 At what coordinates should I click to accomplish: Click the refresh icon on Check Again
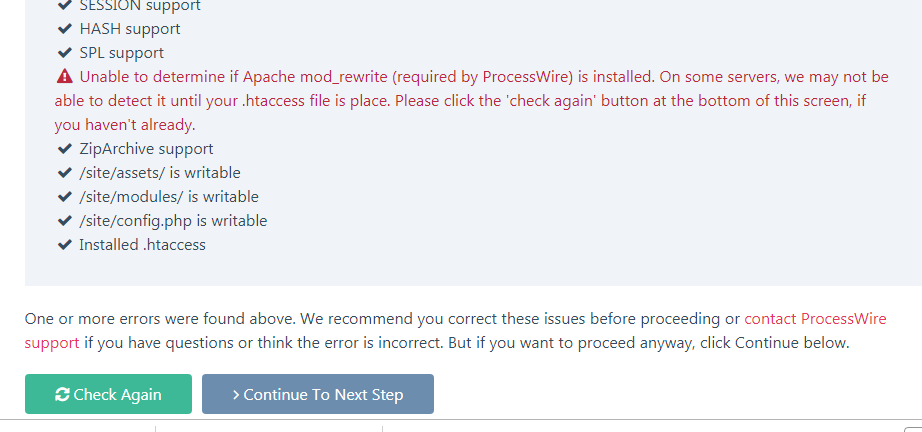62,395
